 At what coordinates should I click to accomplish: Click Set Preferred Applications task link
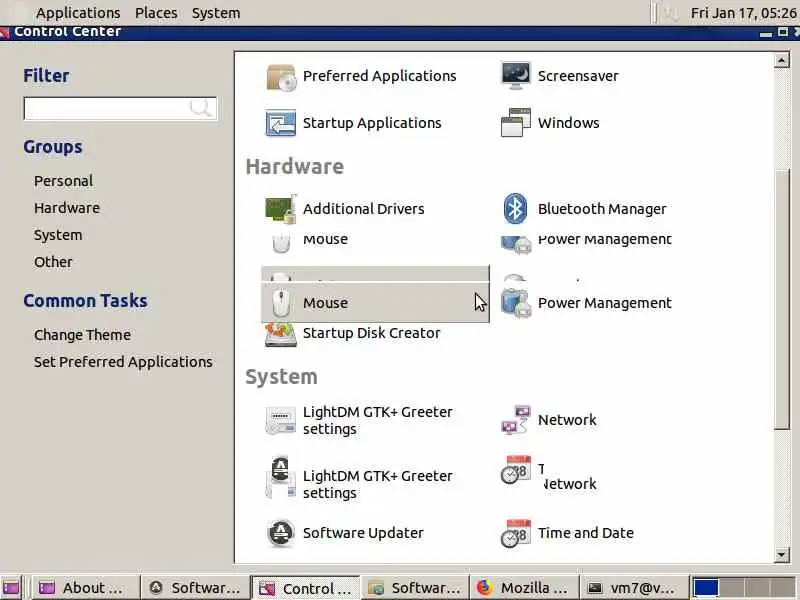point(123,362)
